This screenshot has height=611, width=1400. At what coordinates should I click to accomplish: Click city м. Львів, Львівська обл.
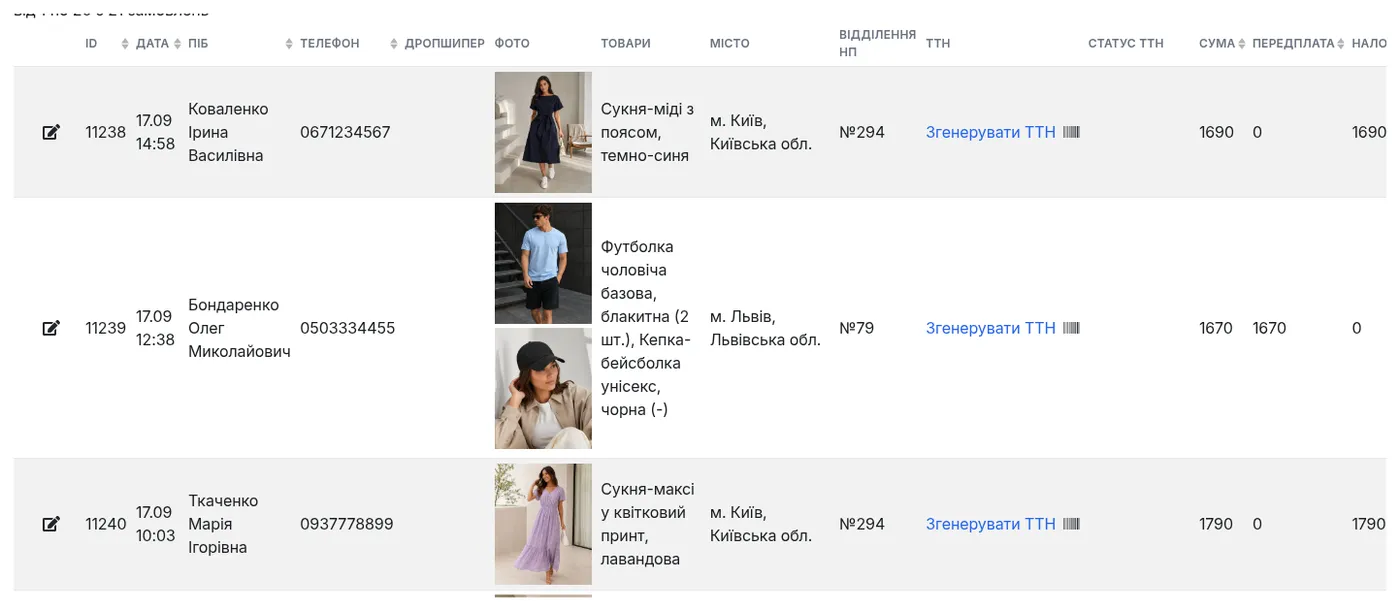pyautogui.click(x=765, y=328)
